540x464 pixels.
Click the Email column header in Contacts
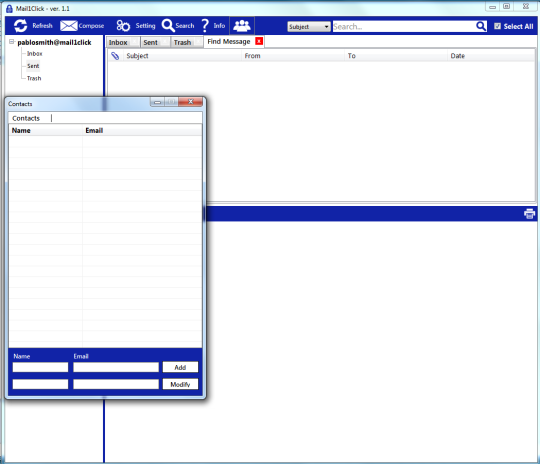(x=142, y=131)
